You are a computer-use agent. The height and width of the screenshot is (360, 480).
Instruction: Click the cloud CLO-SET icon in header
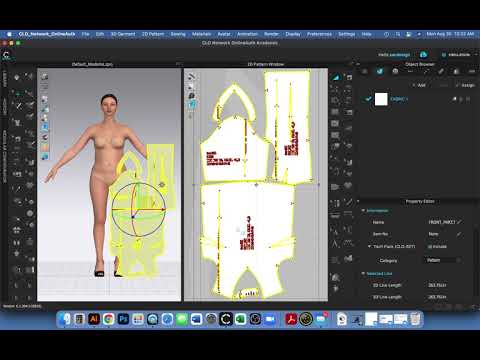(x=424, y=55)
